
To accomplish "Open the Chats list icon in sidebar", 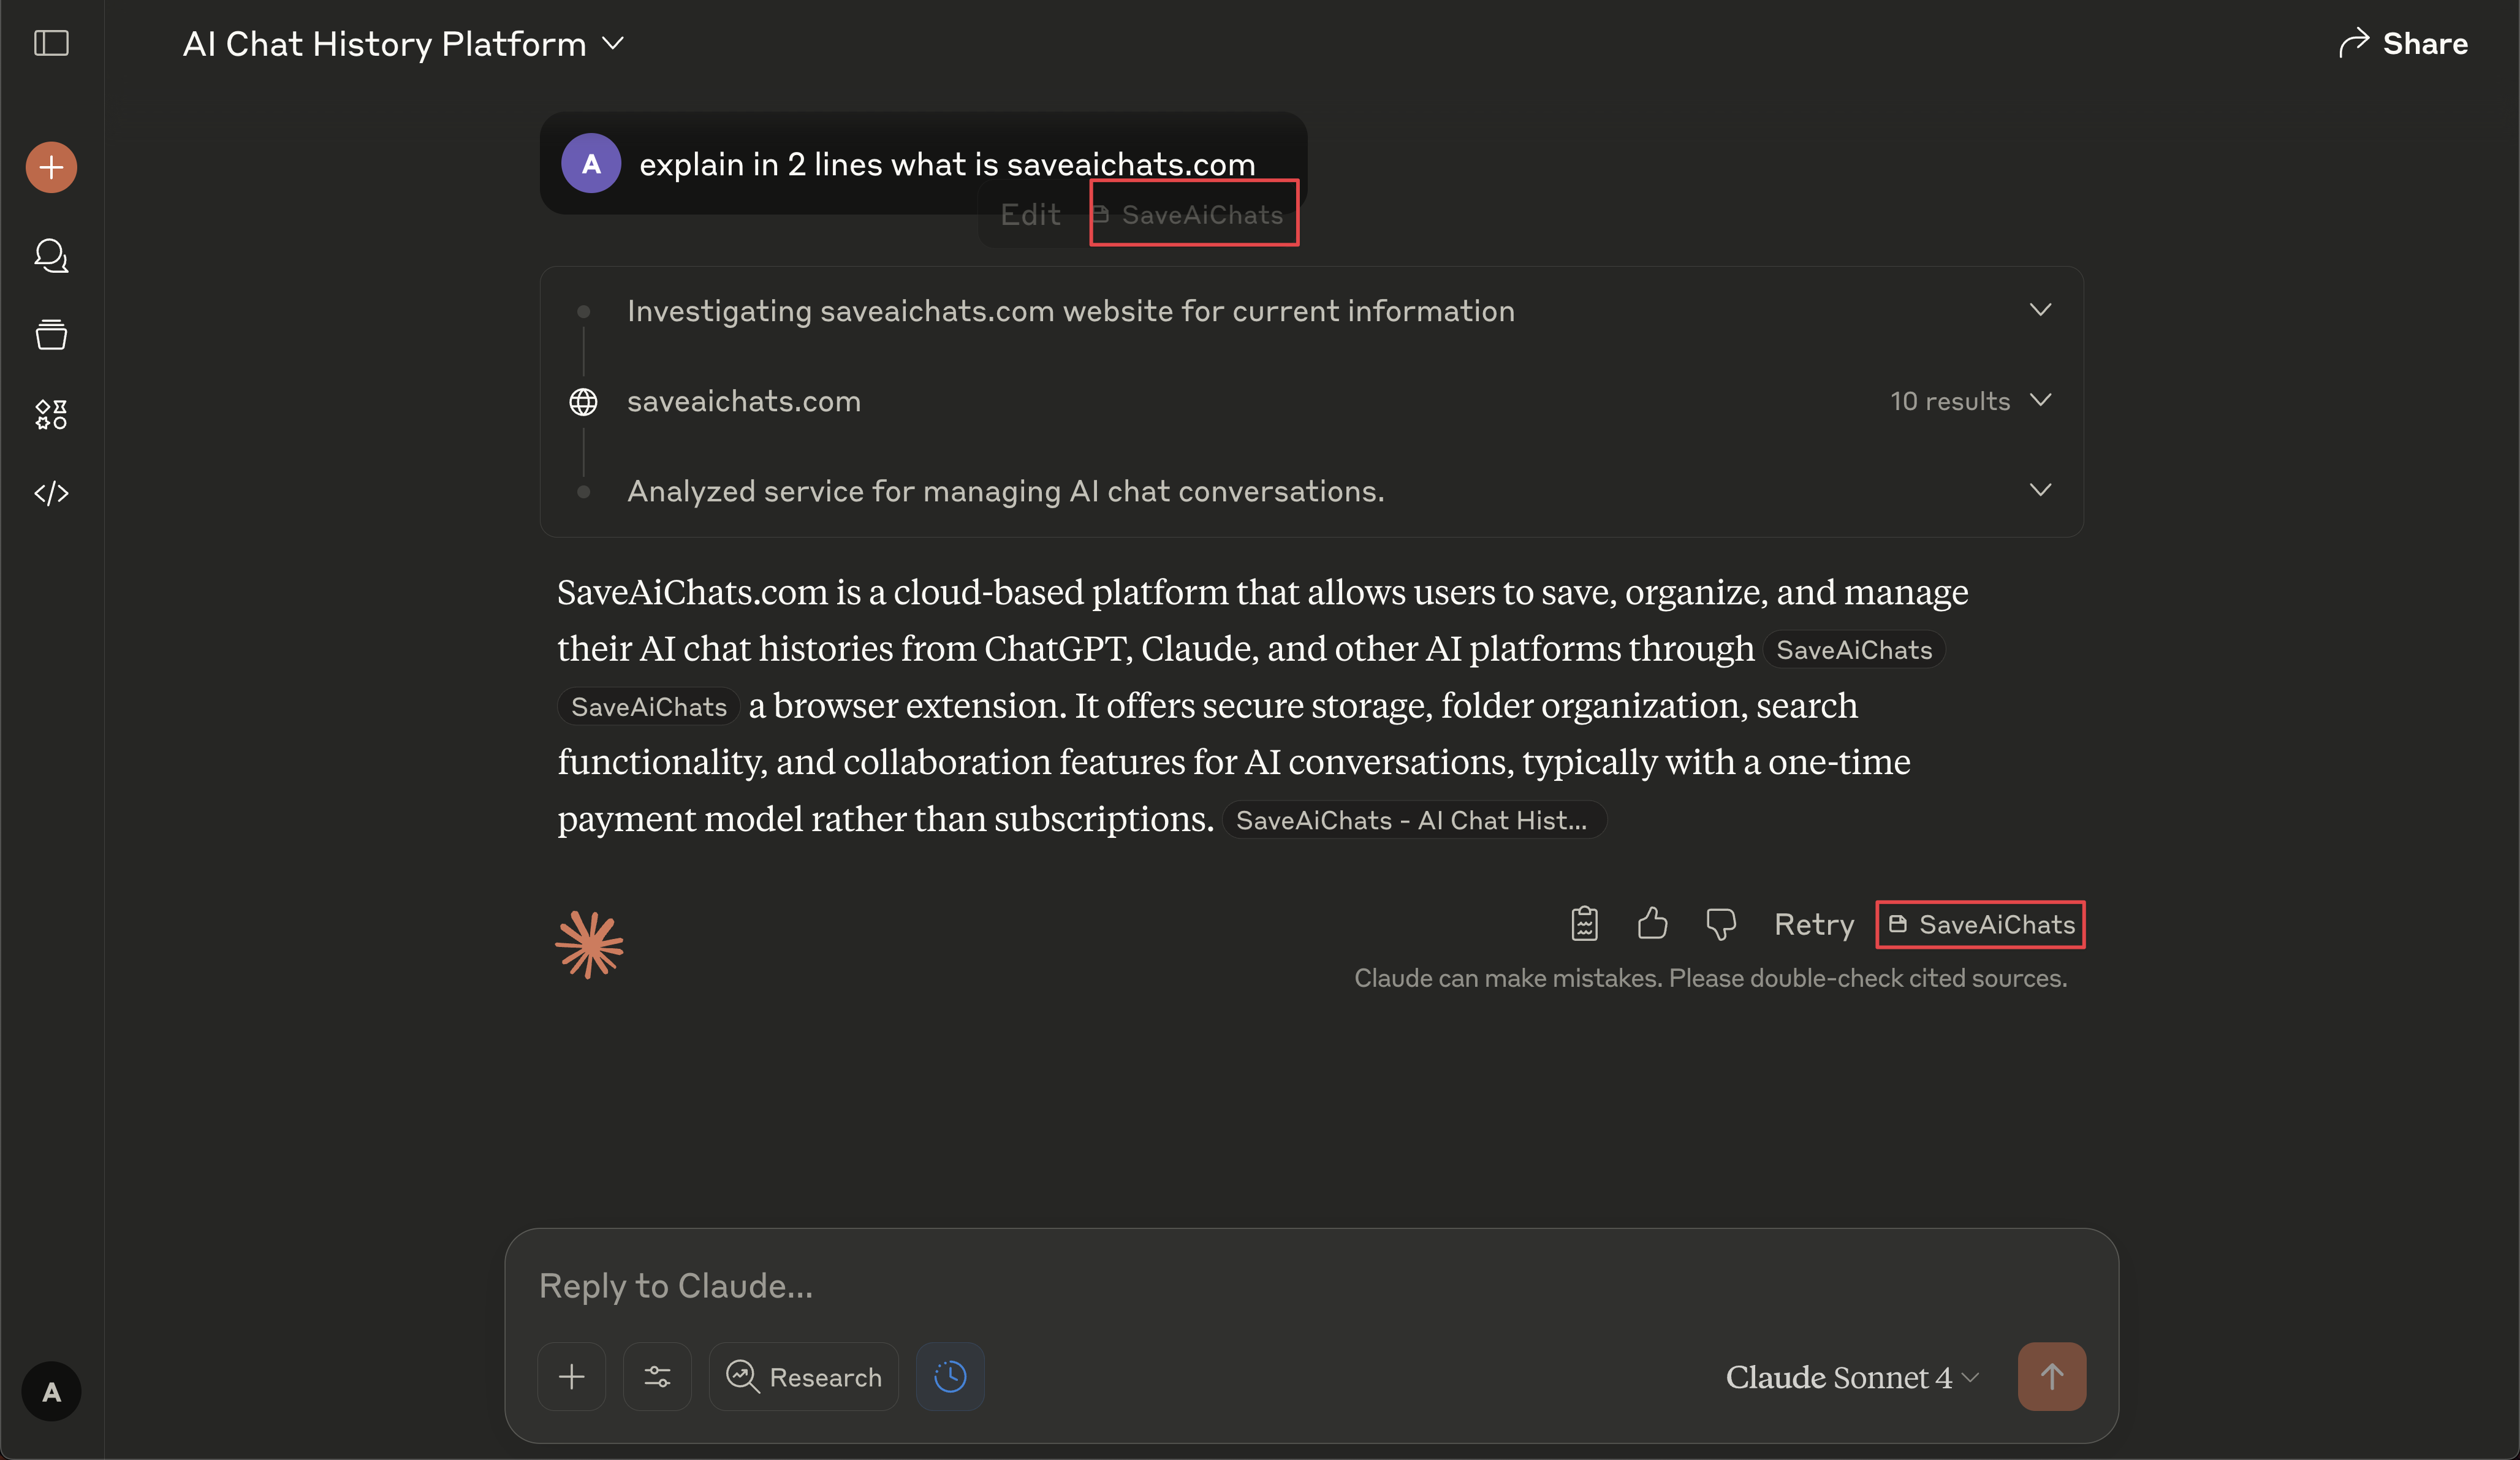I will tap(51, 256).
